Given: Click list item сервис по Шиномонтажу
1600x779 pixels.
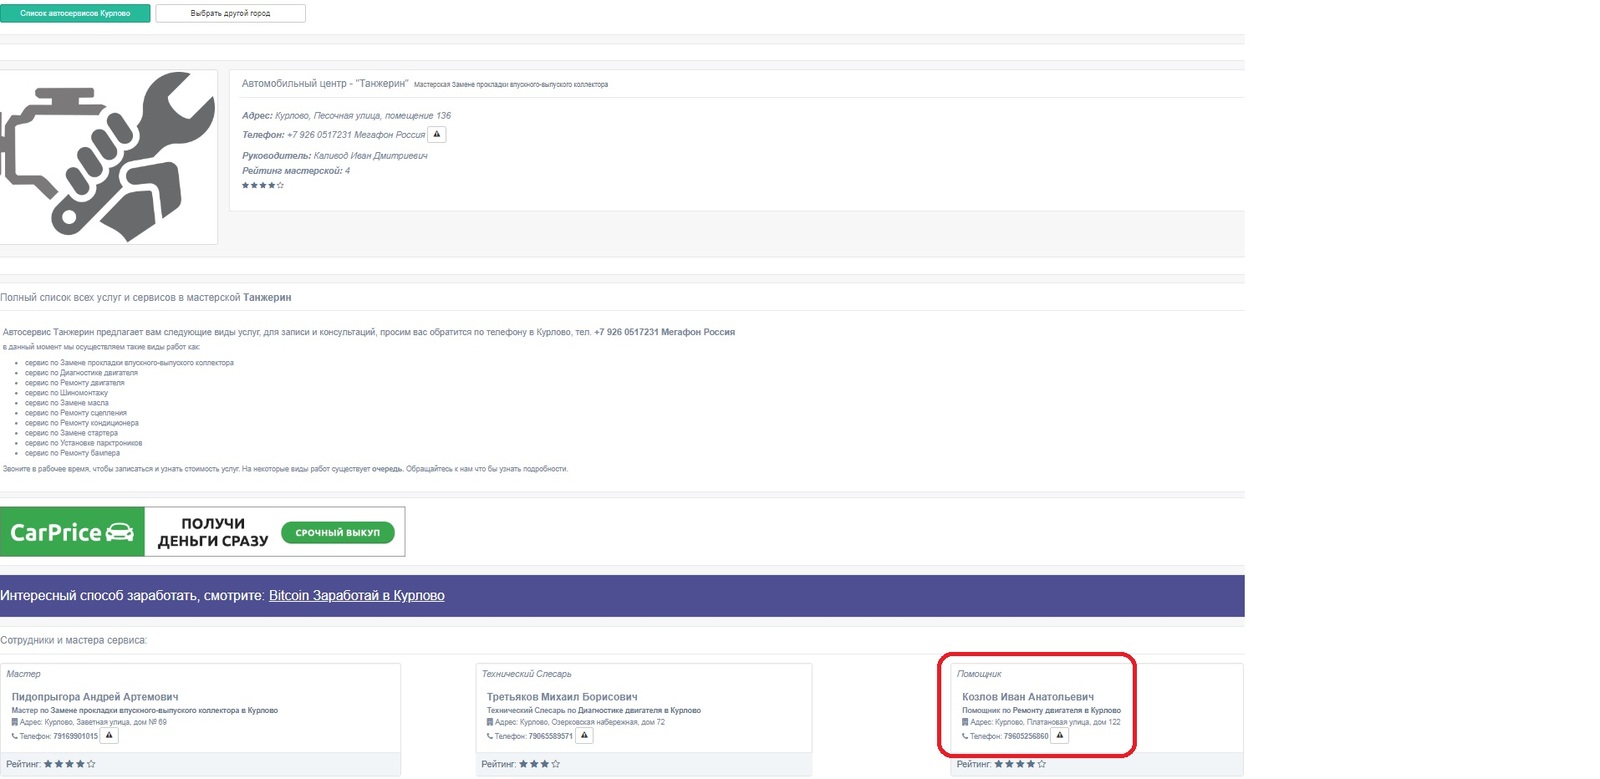Looking at the screenshot, I should [x=66, y=393].
